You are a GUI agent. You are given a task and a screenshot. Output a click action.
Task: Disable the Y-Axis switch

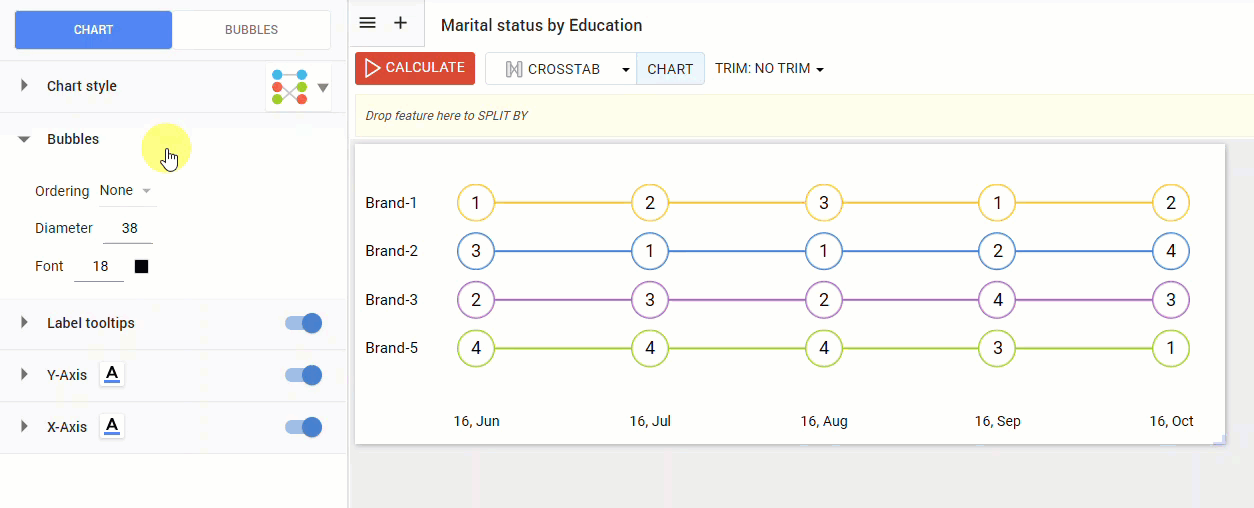304,375
